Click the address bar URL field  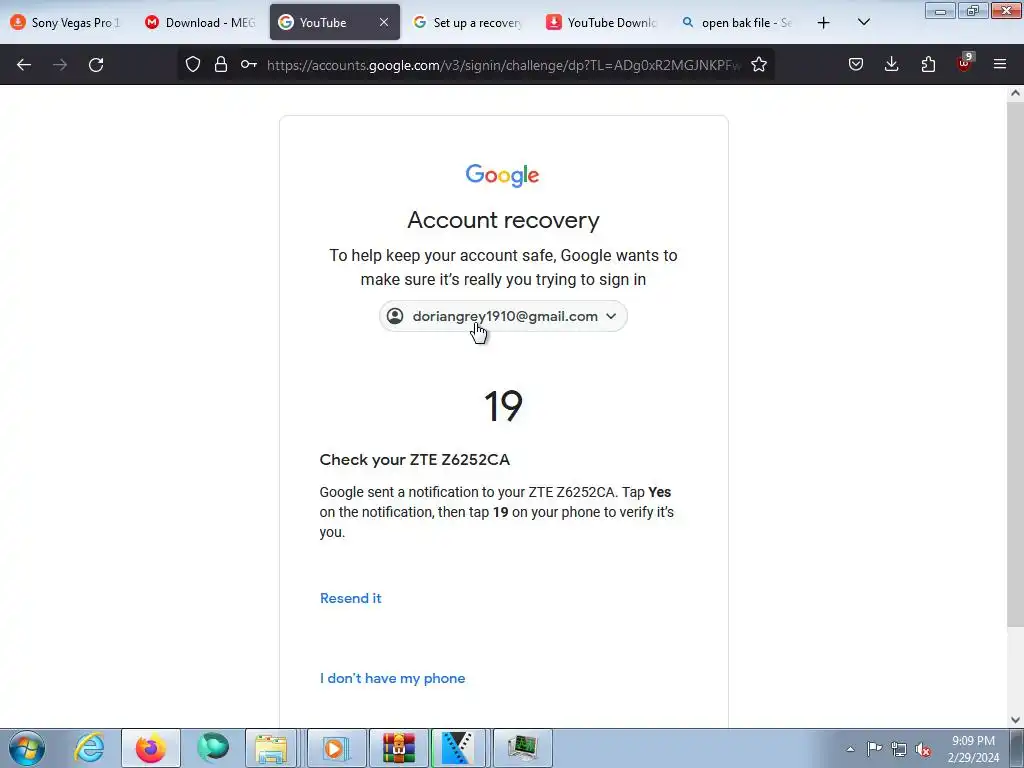pos(503,65)
